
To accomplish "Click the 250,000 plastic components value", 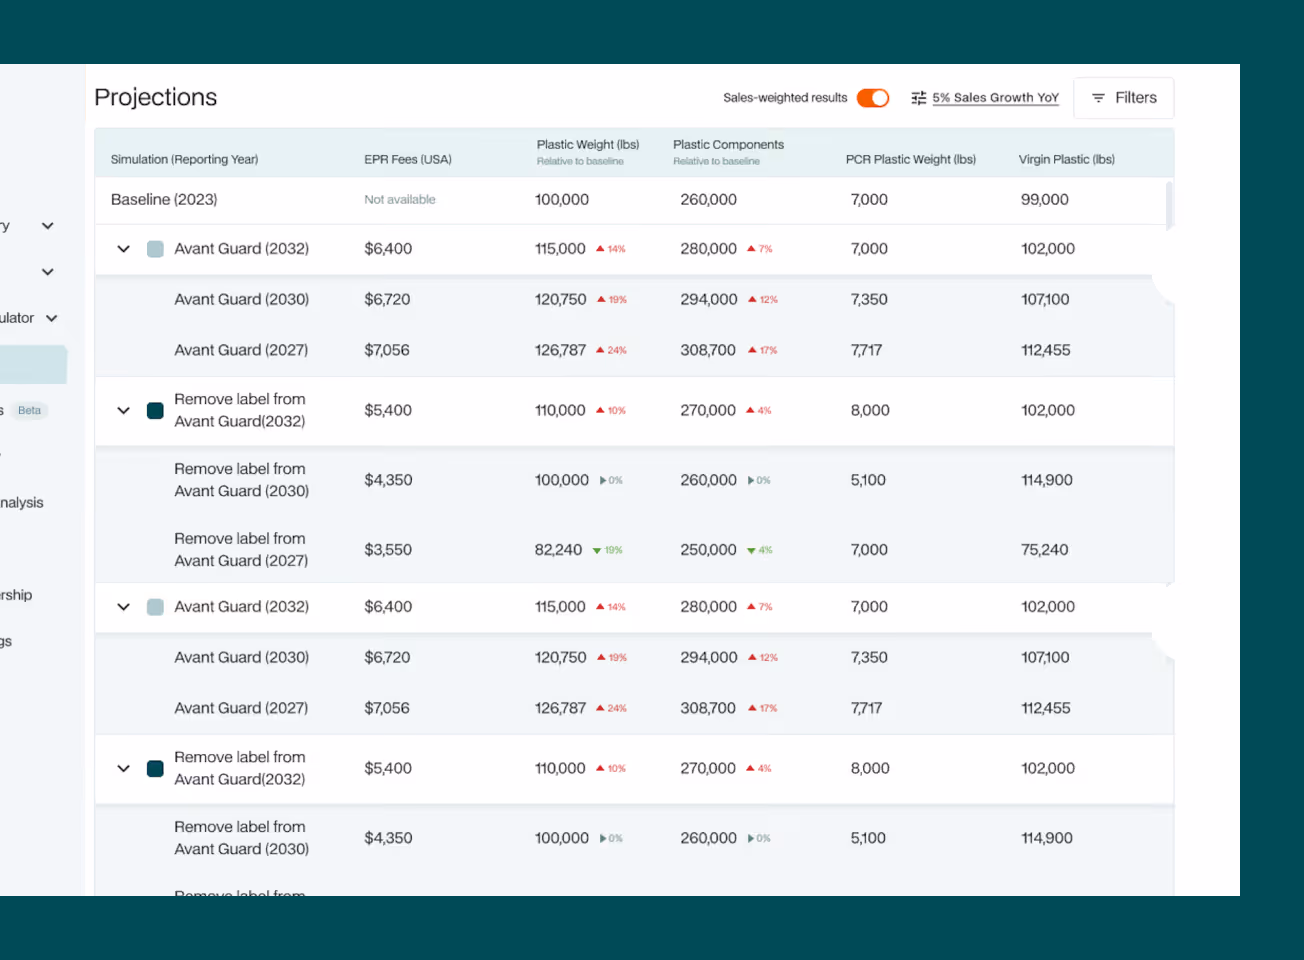I will click(709, 550).
